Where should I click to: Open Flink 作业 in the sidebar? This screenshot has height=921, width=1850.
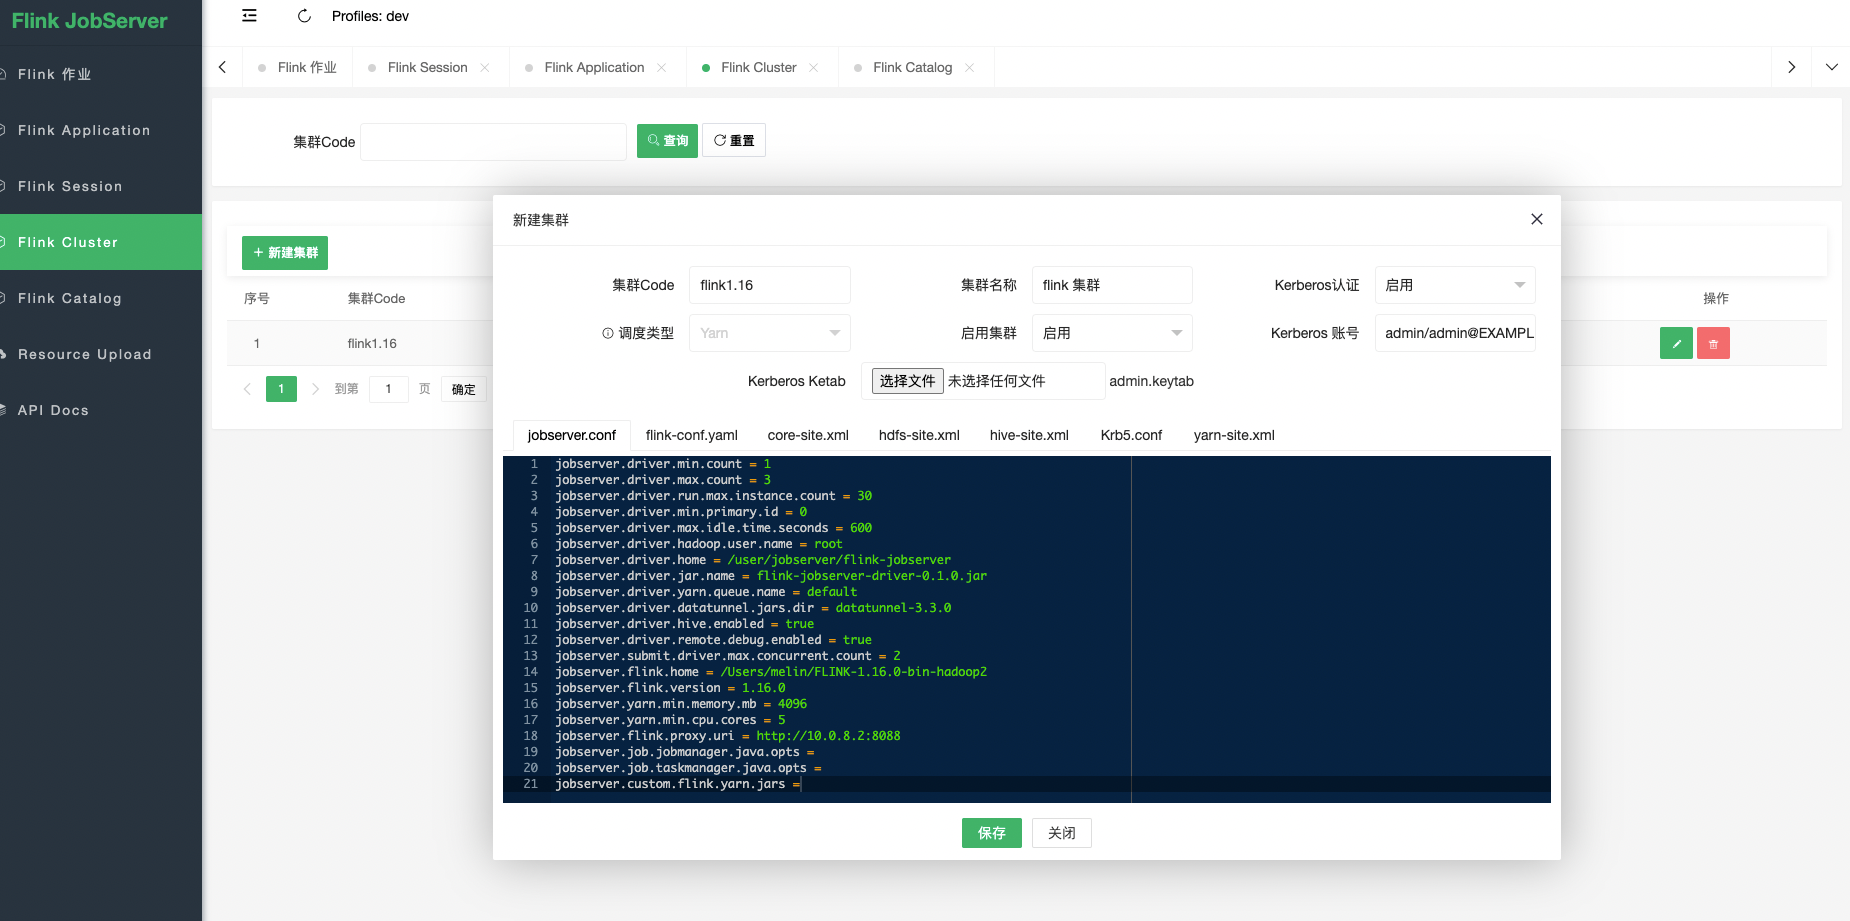coord(101,74)
